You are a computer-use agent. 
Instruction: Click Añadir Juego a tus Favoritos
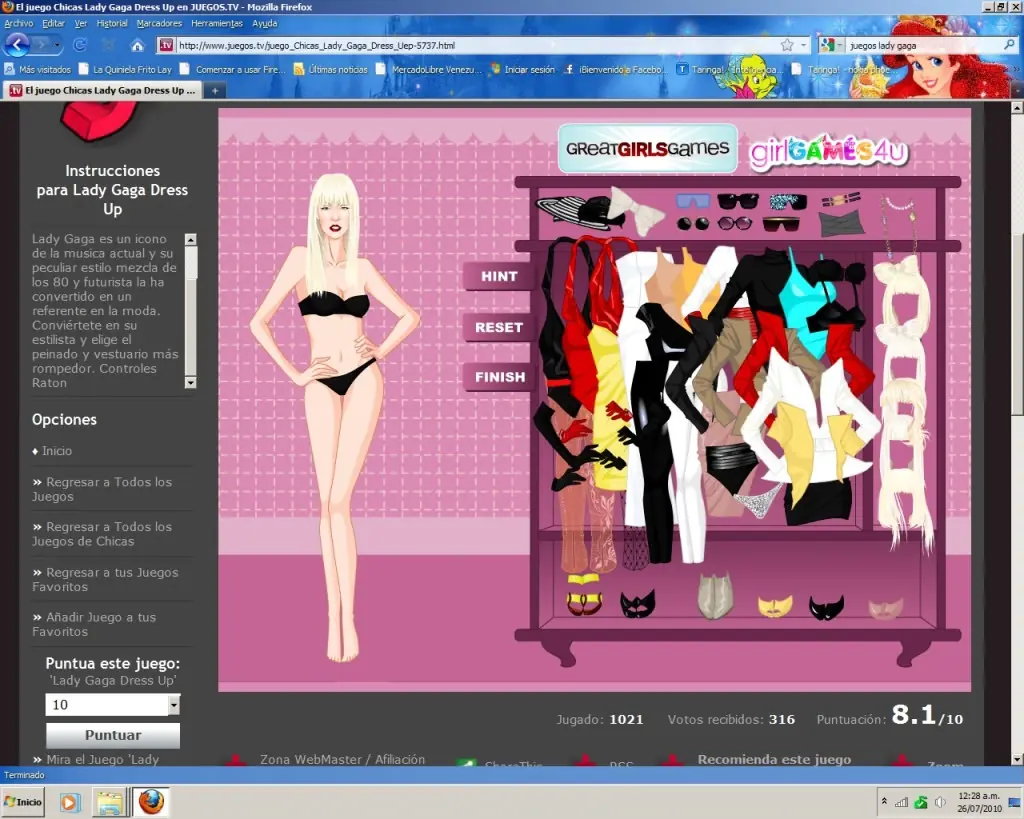point(95,624)
